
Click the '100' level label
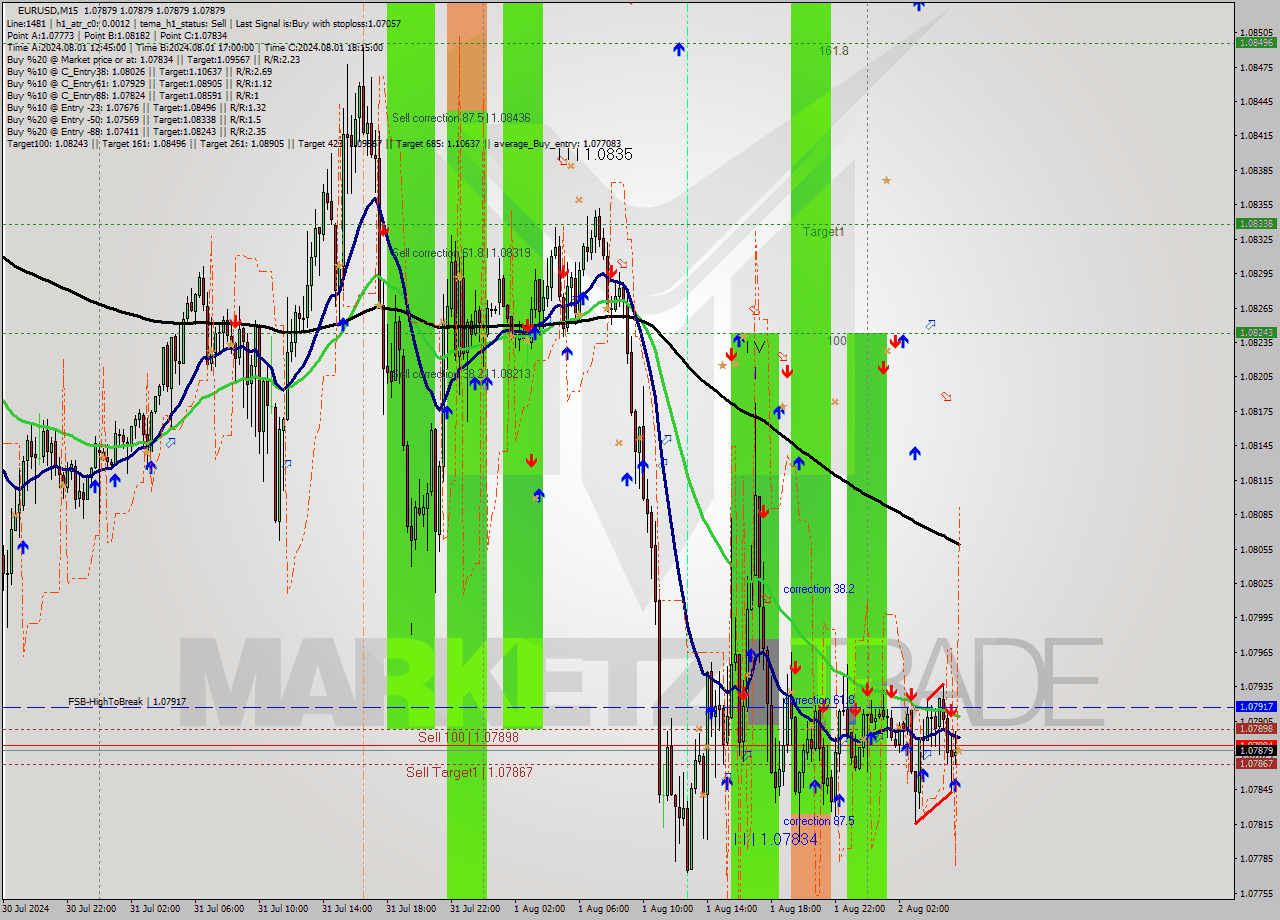838,341
